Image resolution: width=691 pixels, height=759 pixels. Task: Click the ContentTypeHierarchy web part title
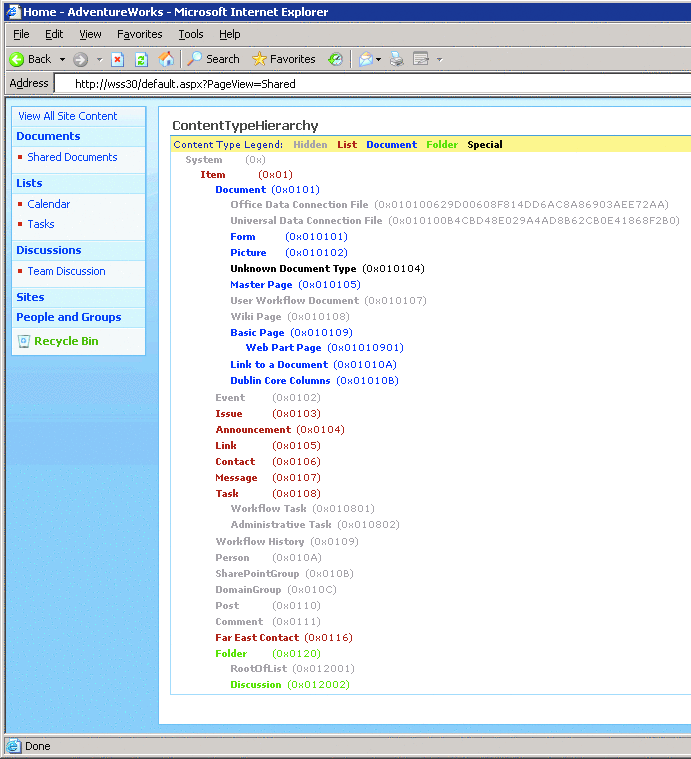pyautogui.click(x=245, y=126)
